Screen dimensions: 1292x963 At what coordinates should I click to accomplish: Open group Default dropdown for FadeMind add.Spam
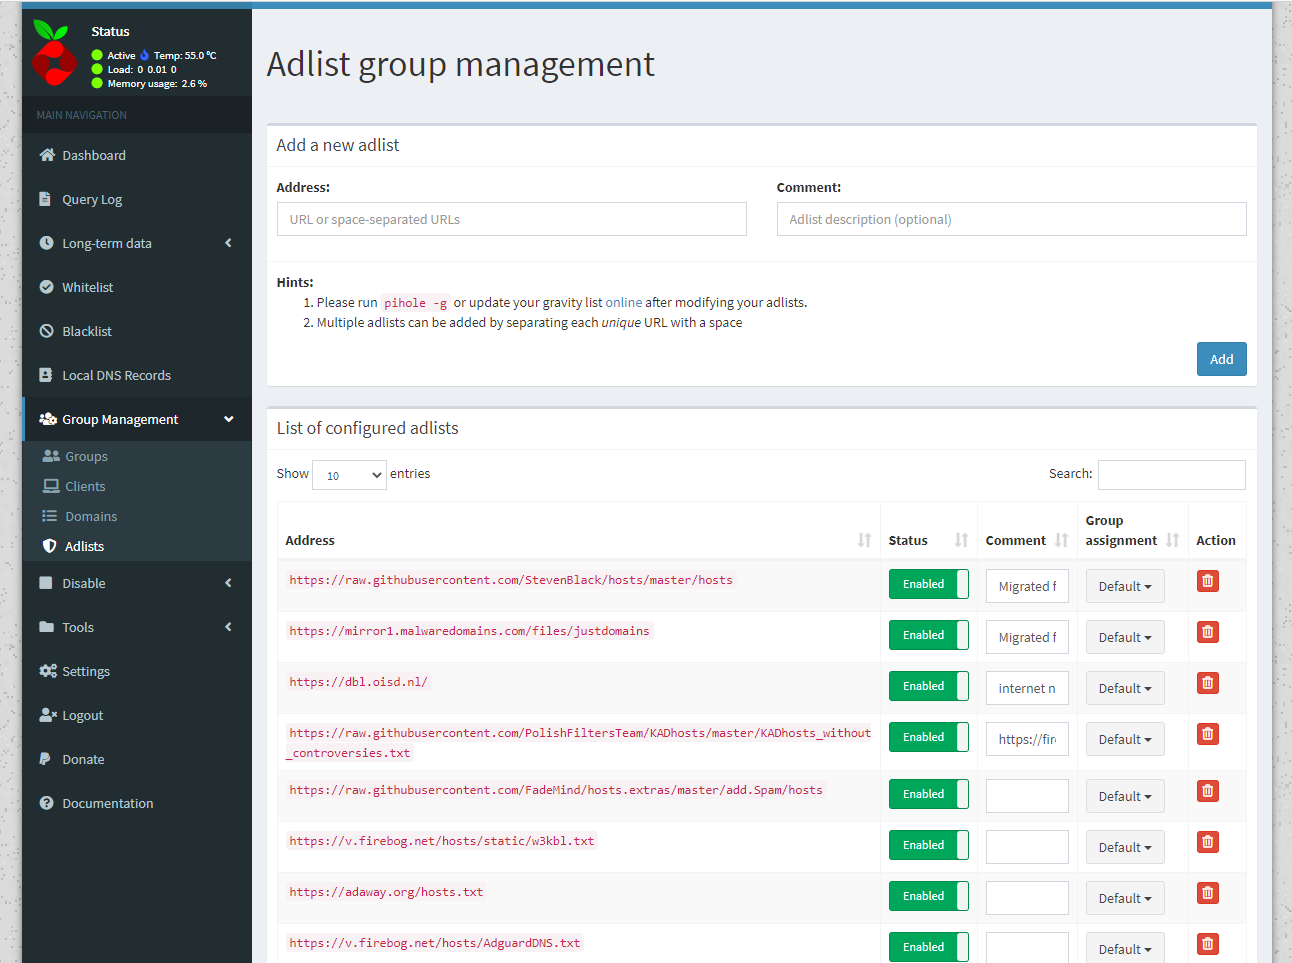tap(1125, 797)
